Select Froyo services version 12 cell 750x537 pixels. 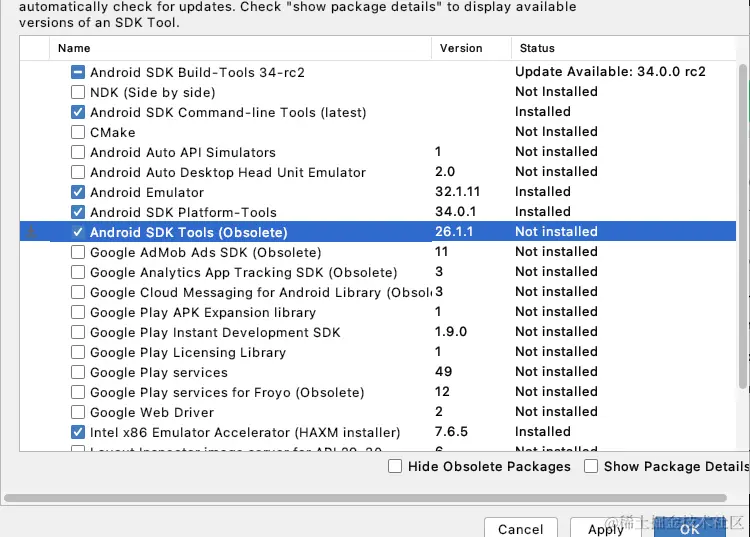pos(442,392)
